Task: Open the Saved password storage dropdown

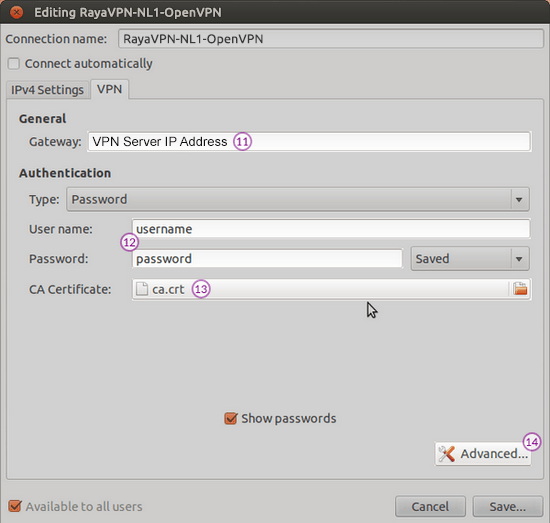Action: tap(470, 259)
